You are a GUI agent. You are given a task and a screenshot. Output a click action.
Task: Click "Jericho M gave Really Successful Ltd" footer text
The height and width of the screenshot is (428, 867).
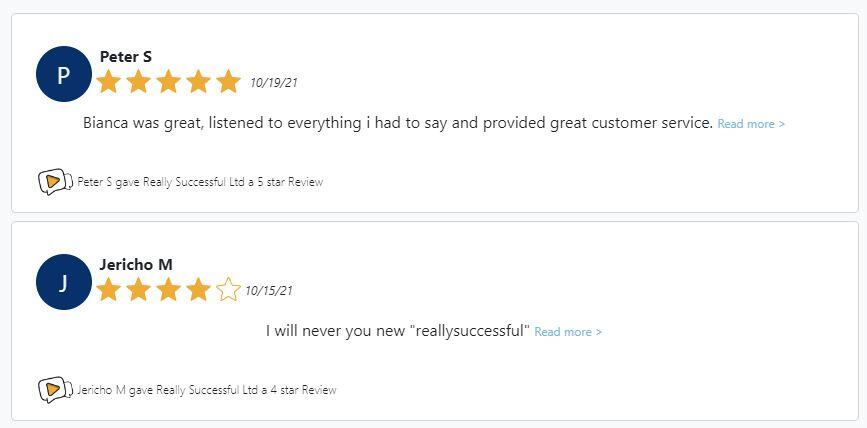[207, 390]
